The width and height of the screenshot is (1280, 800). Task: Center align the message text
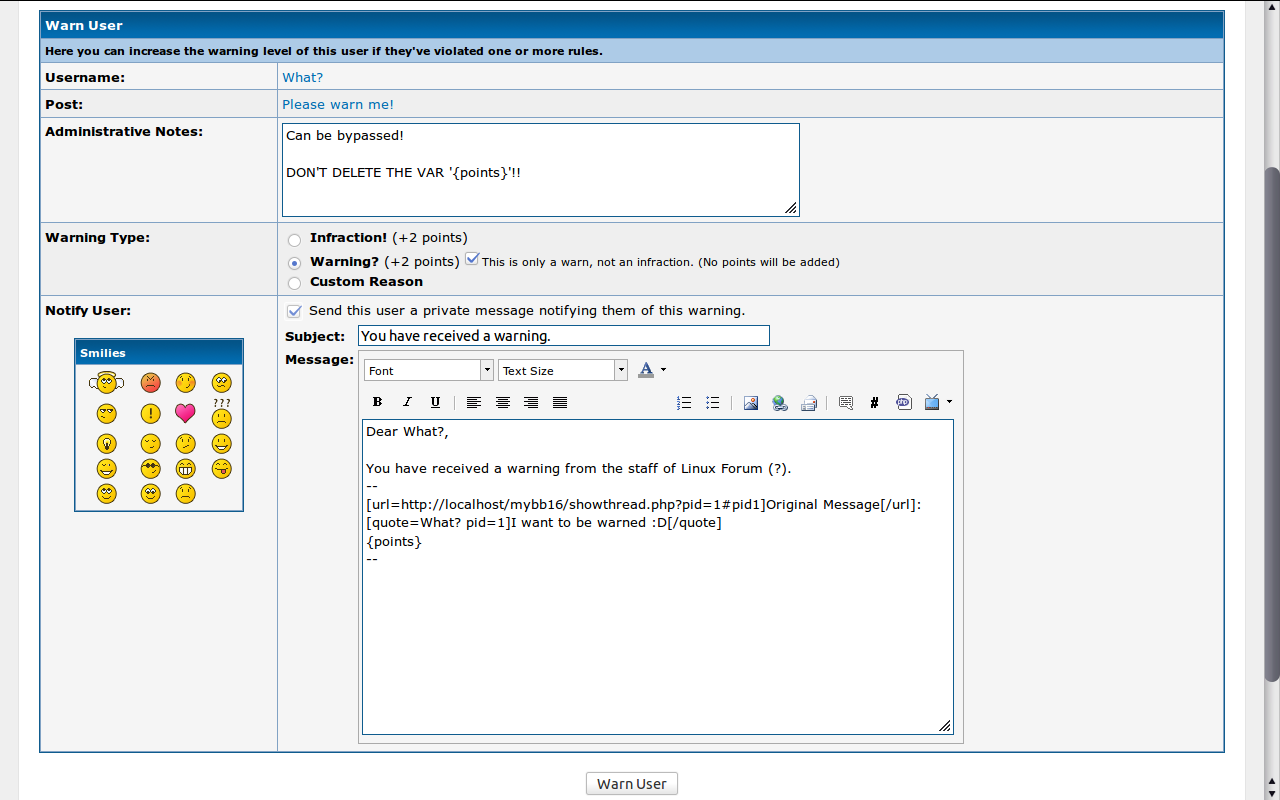click(503, 402)
